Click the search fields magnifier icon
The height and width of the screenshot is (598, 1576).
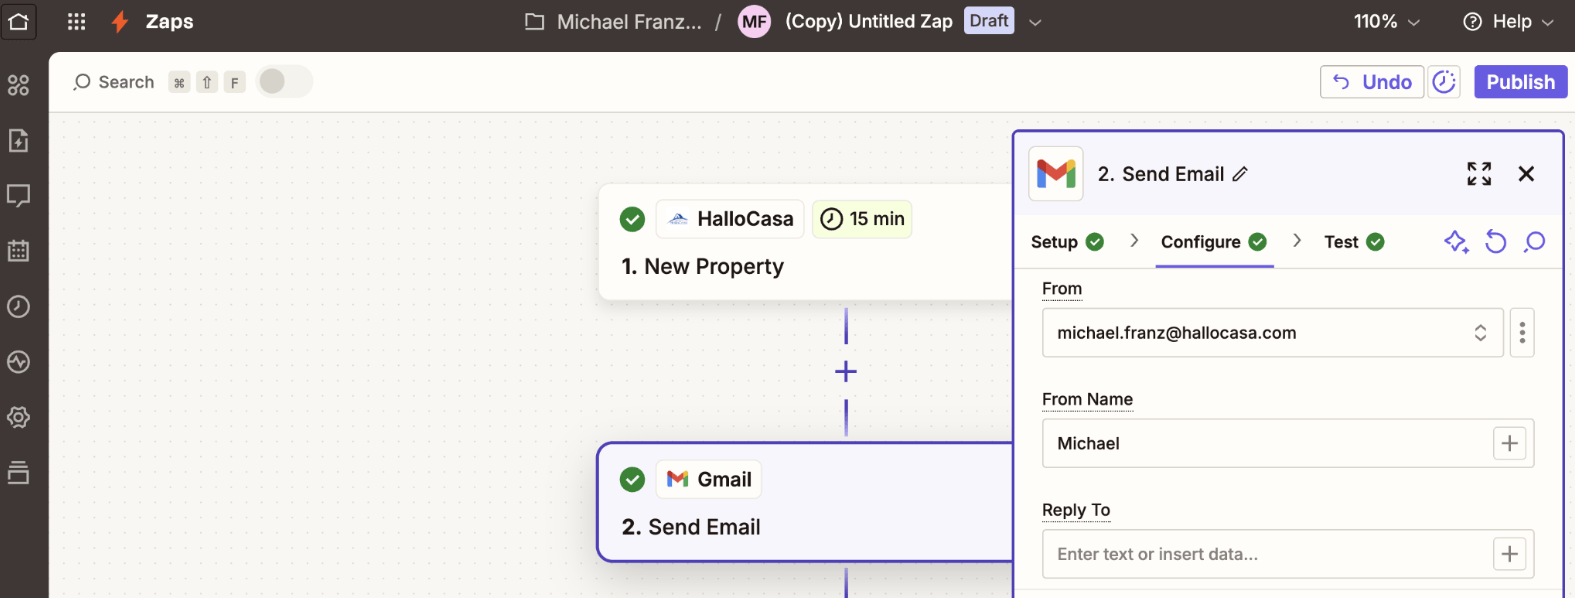coord(1534,242)
